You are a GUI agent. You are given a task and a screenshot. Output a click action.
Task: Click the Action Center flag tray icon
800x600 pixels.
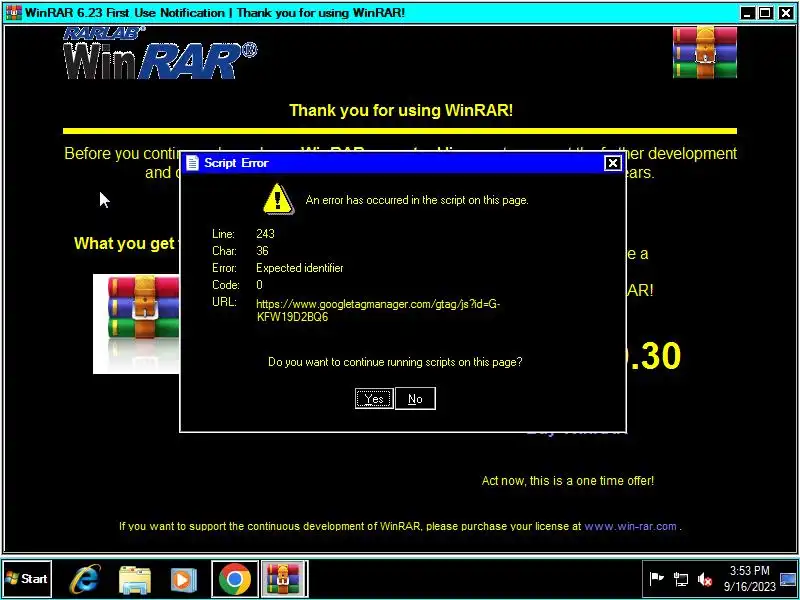pos(657,579)
